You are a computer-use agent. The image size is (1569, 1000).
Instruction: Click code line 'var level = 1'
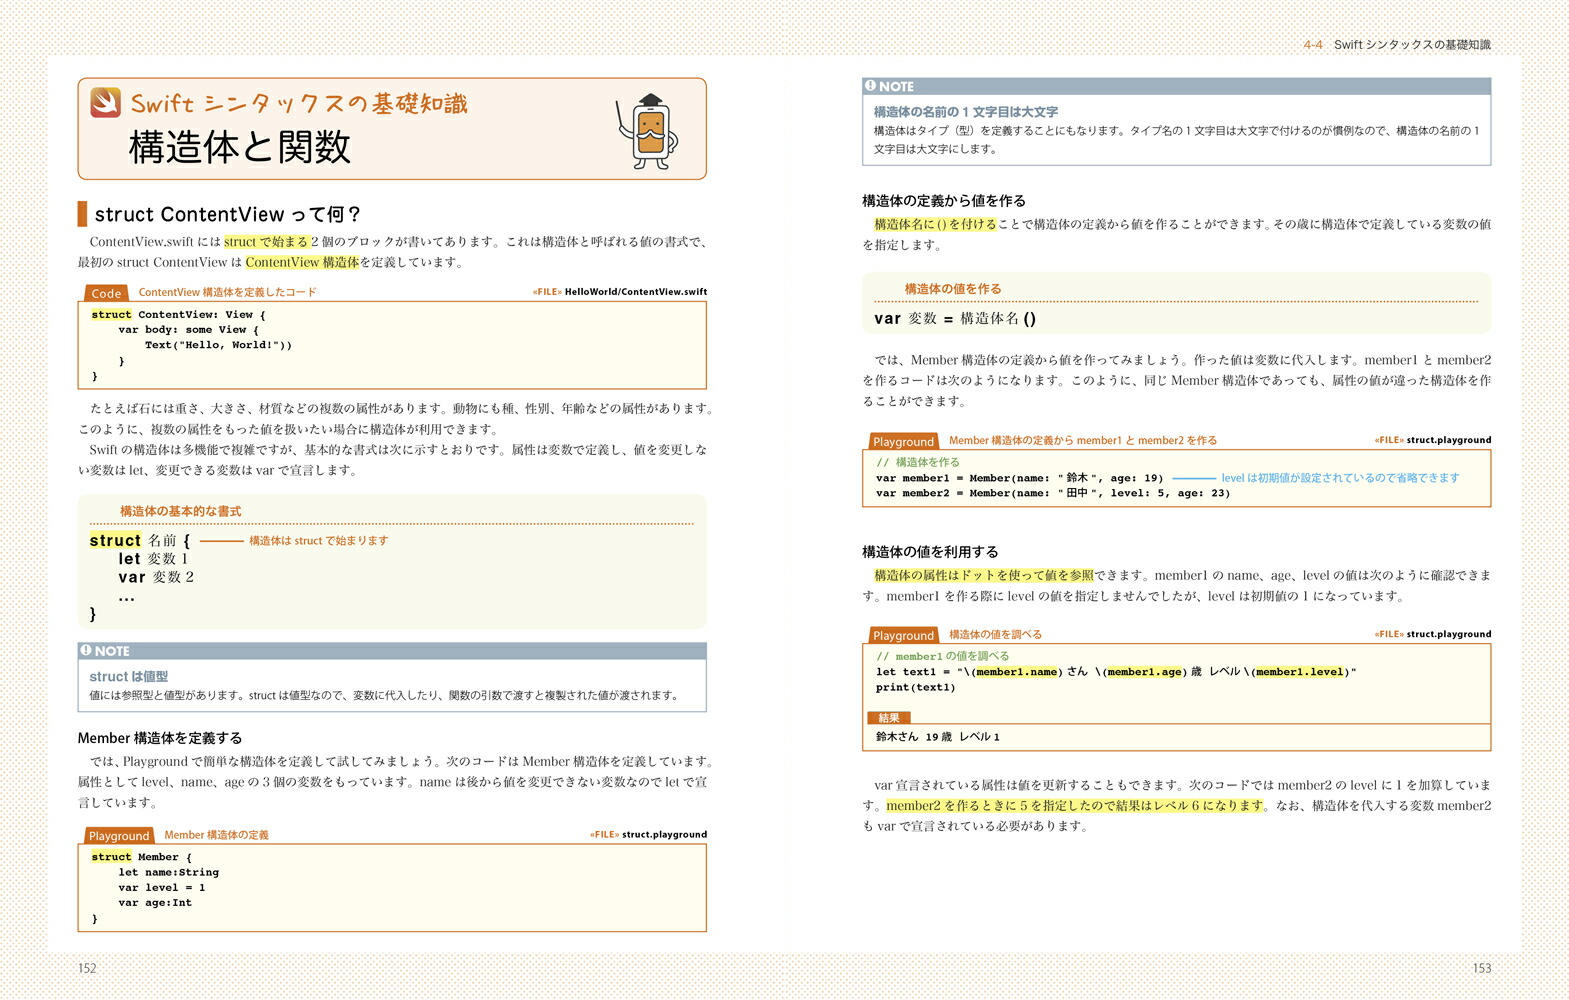(x=161, y=887)
